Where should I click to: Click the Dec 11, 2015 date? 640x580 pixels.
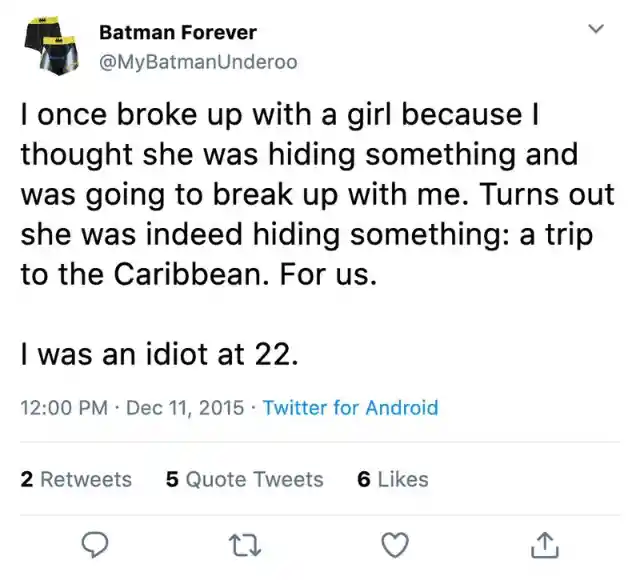point(185,407)
